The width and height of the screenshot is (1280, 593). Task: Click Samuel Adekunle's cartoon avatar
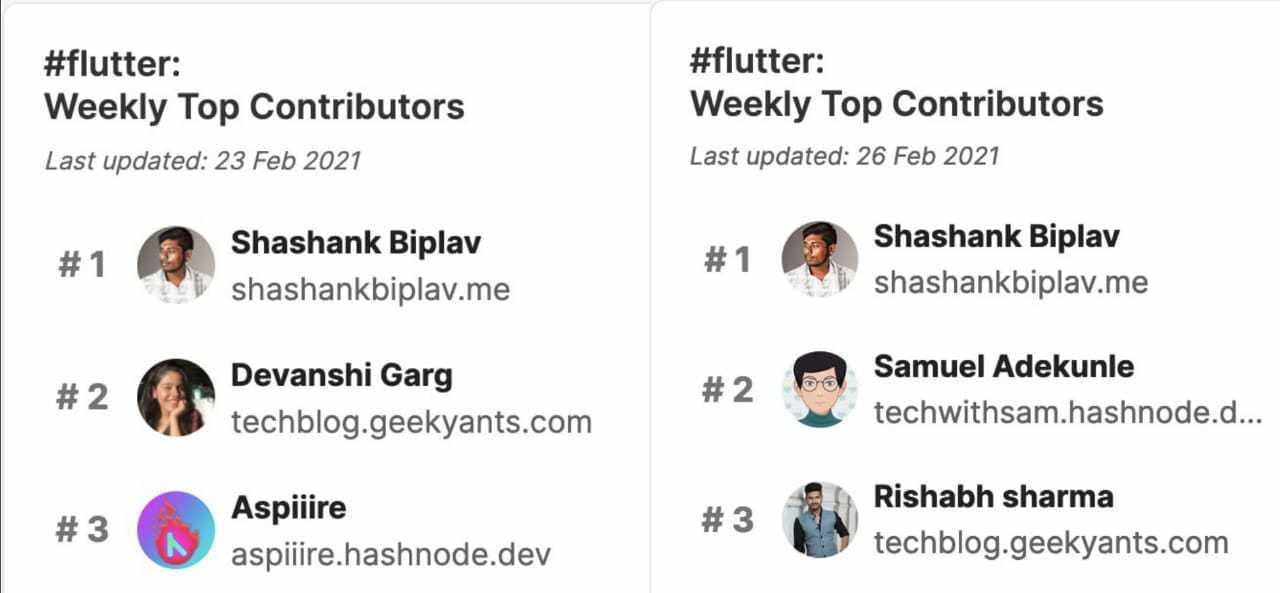pos(820,389)
